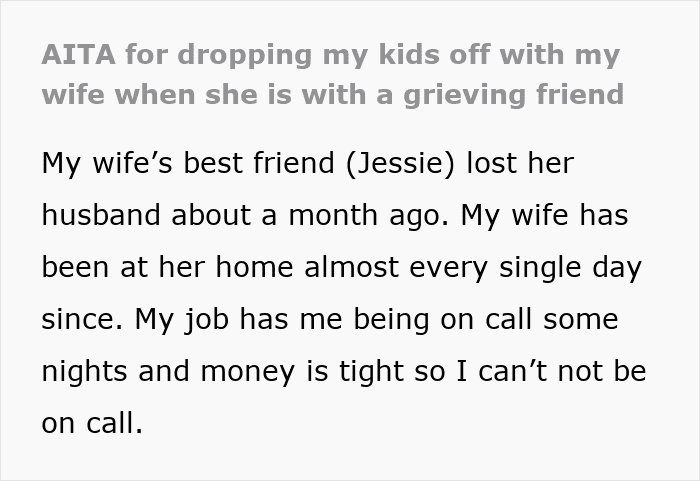Click the final "on call." on the last line

click(93, 423)
